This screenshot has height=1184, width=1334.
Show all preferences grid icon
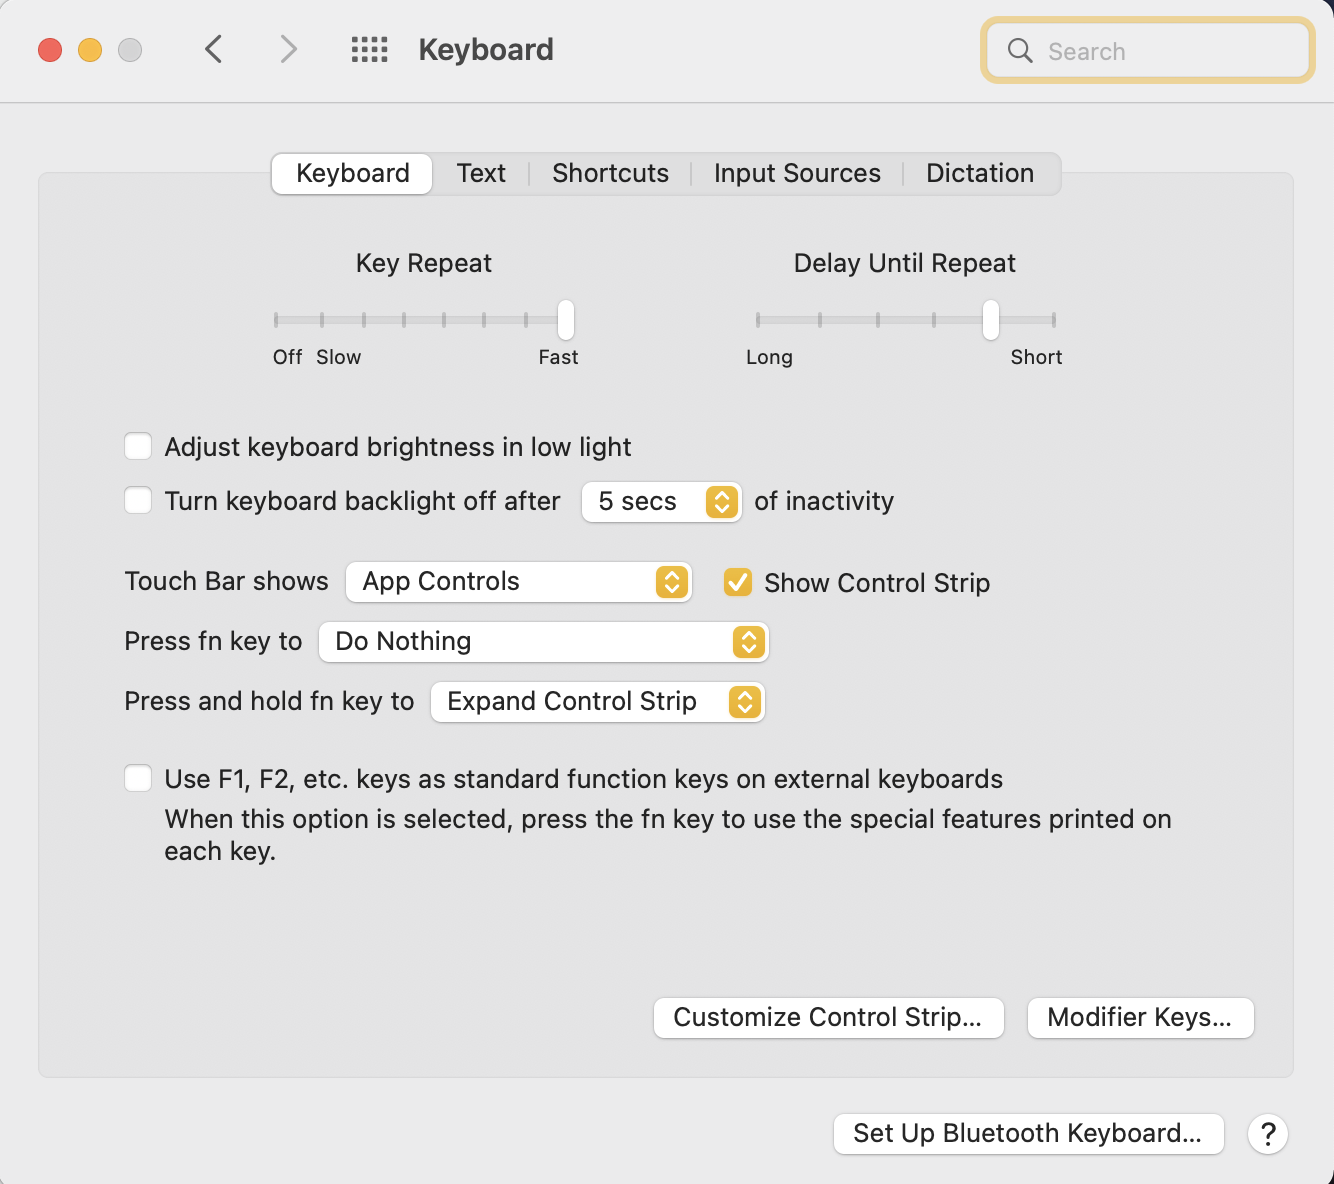pos(369,49)
